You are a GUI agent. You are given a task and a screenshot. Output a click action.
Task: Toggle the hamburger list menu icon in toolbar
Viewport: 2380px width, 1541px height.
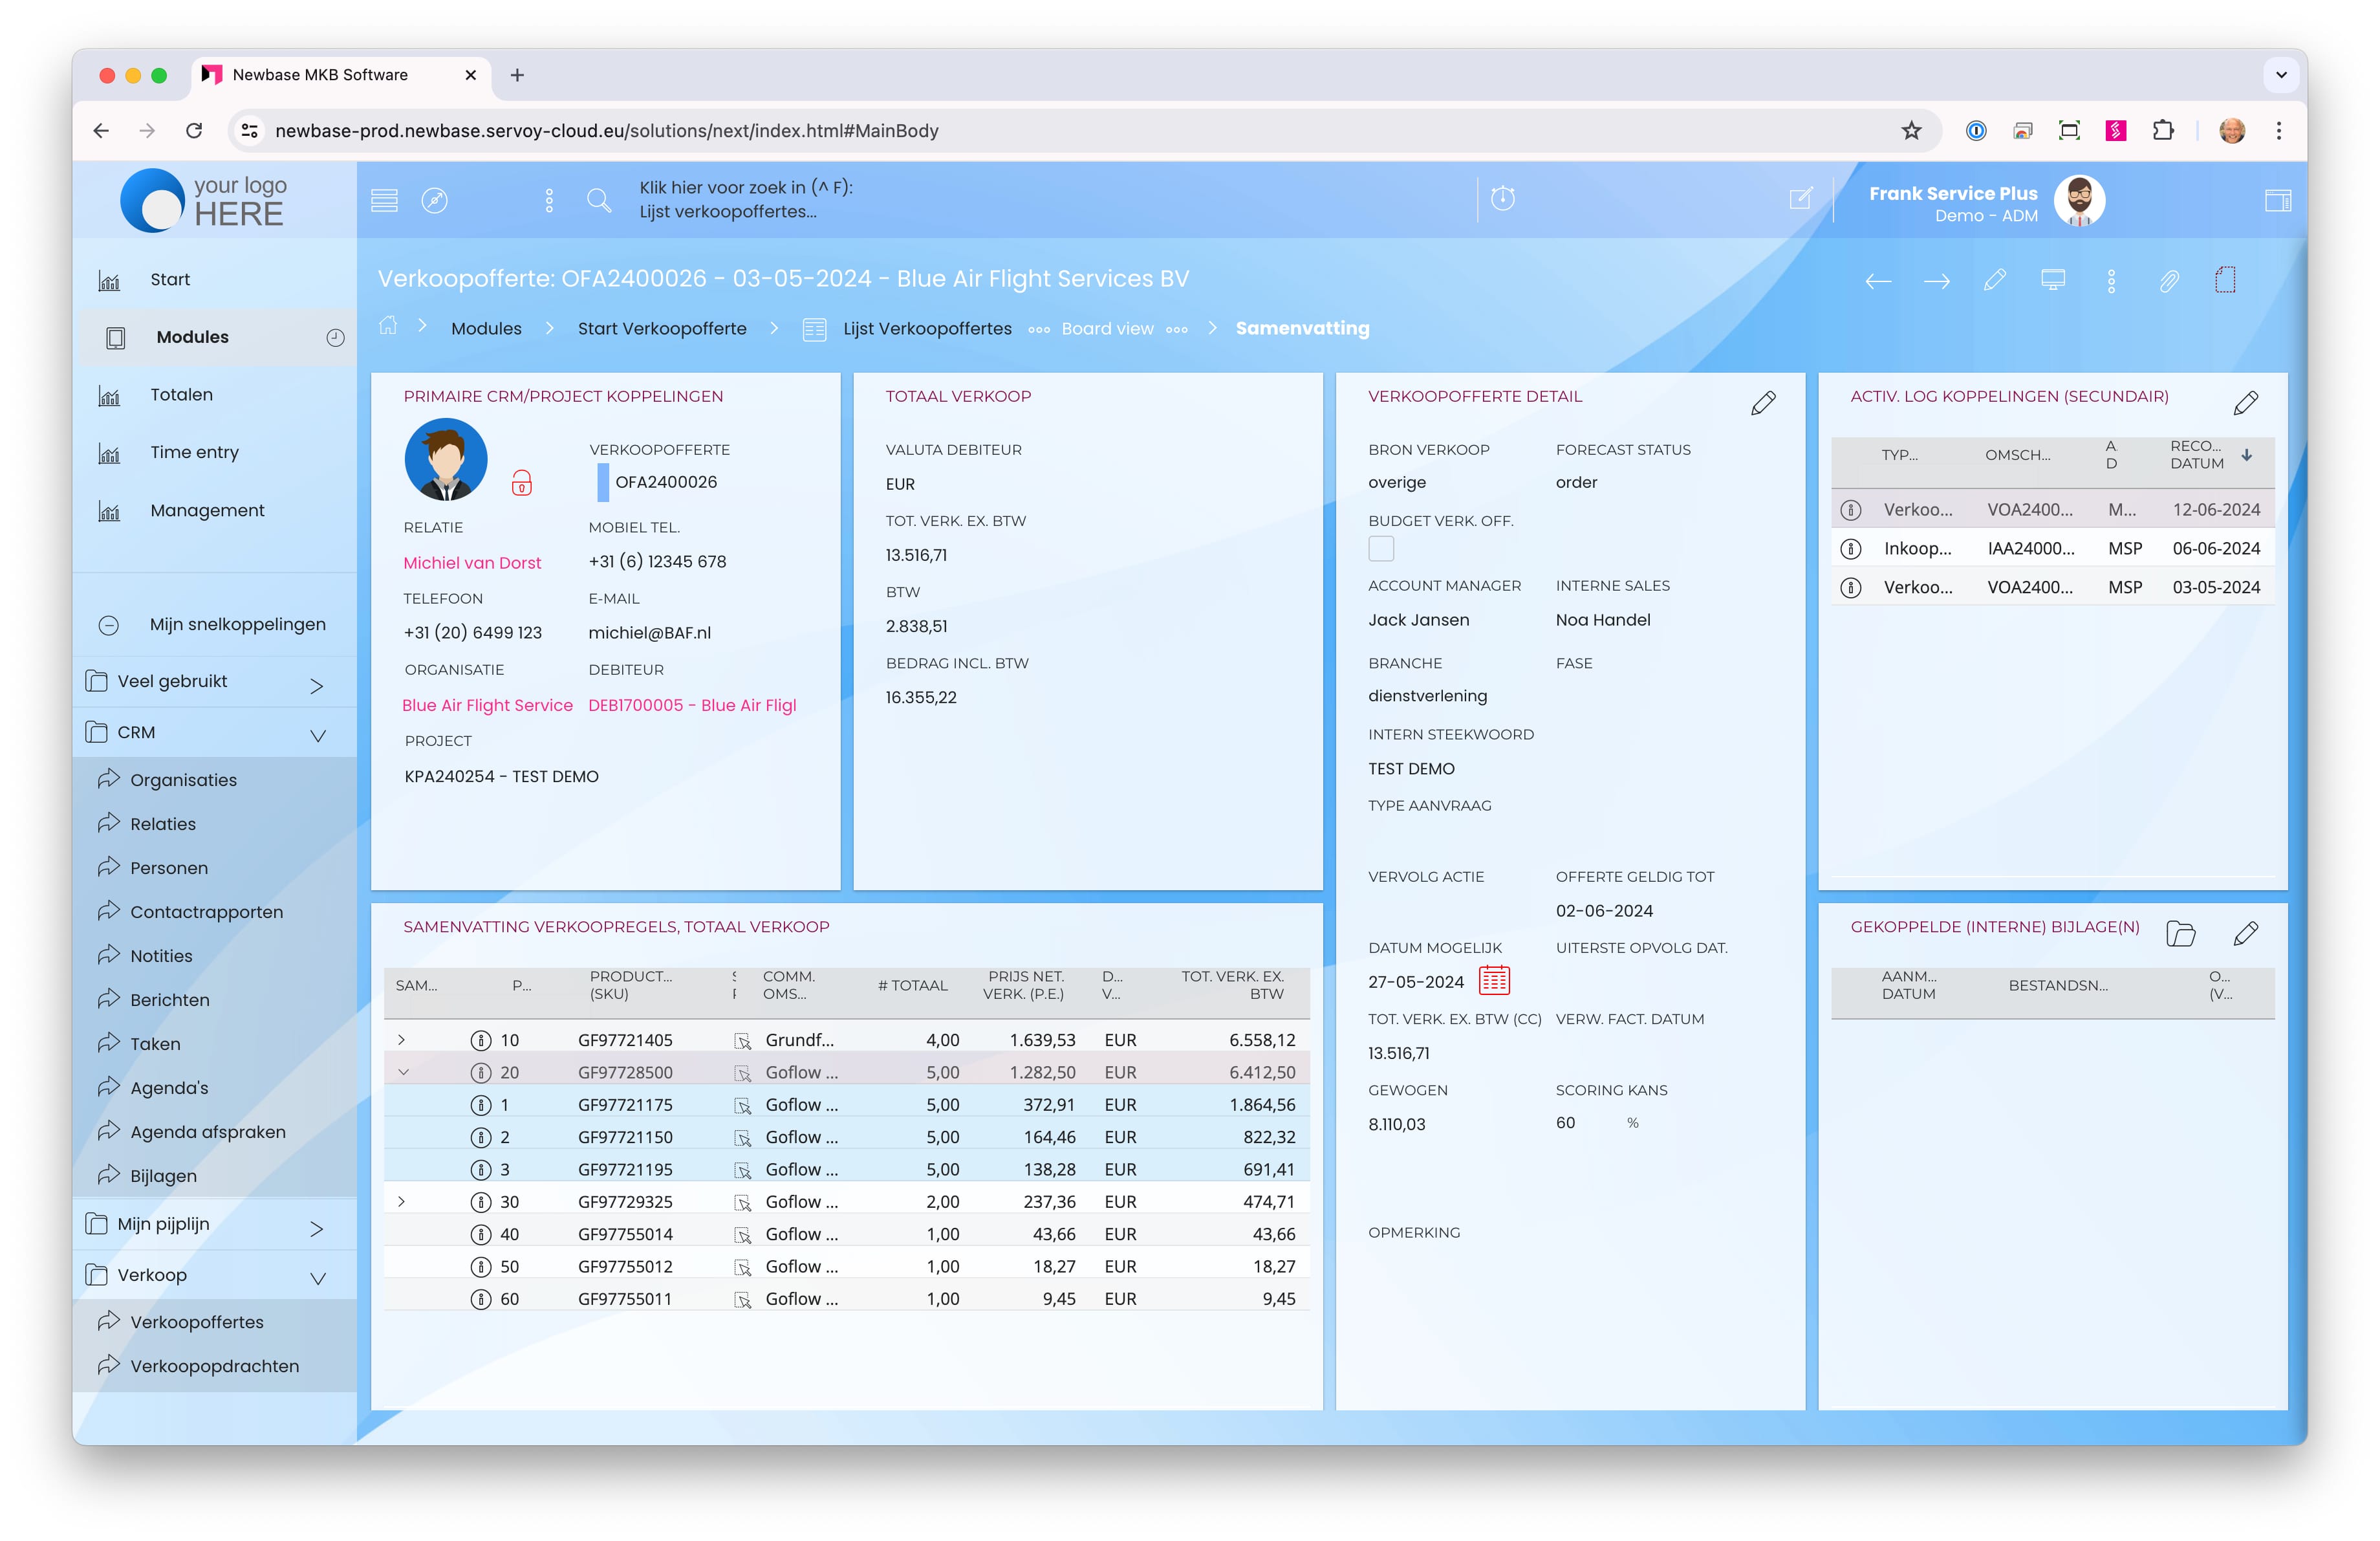coord(384,200)
